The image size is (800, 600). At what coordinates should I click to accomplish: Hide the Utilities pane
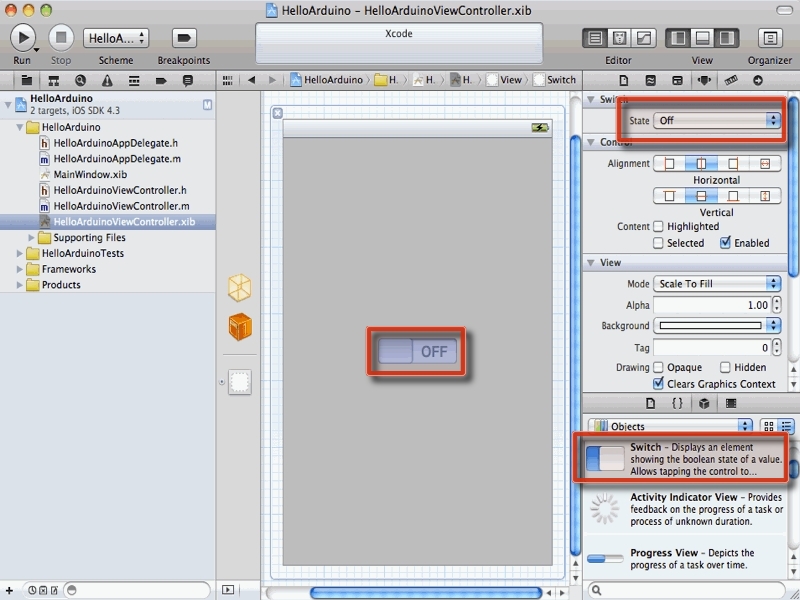pos(726,38)
